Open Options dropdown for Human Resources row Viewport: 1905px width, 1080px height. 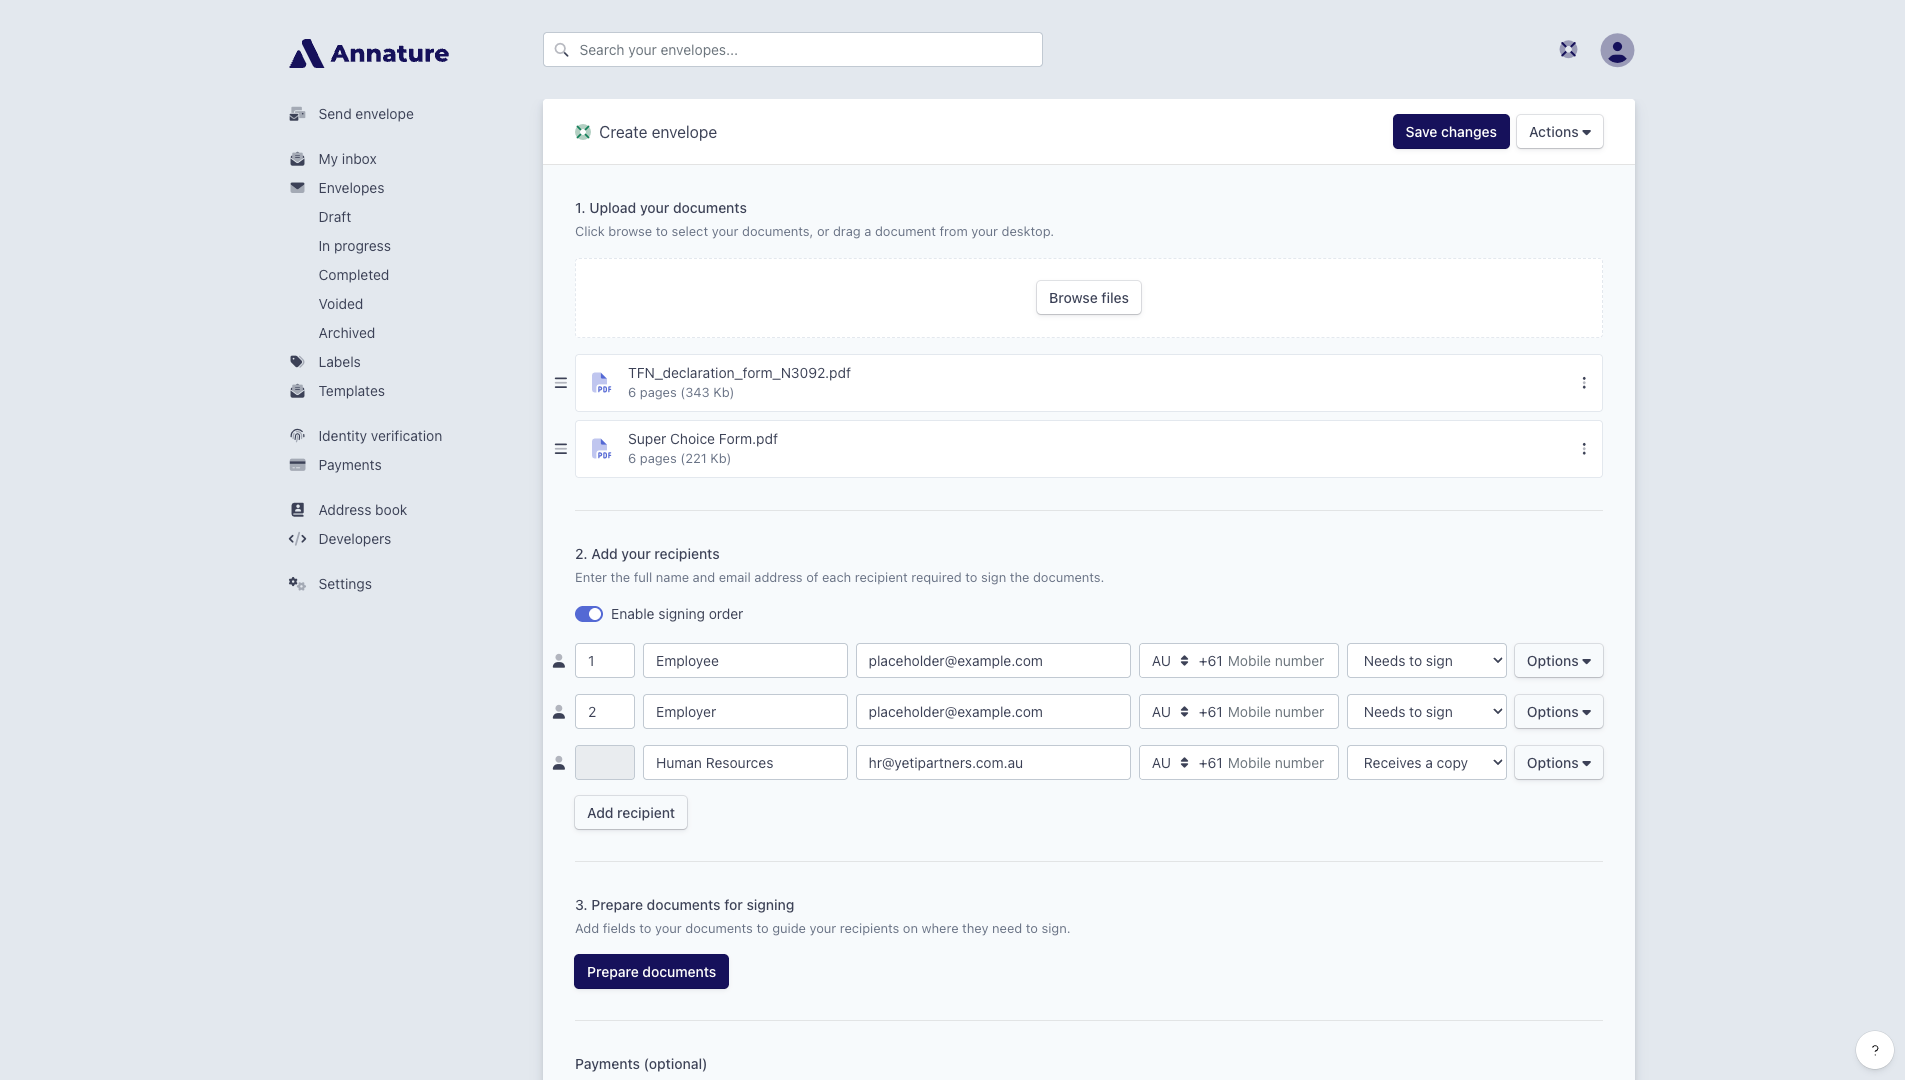[x=1558, y=763]
